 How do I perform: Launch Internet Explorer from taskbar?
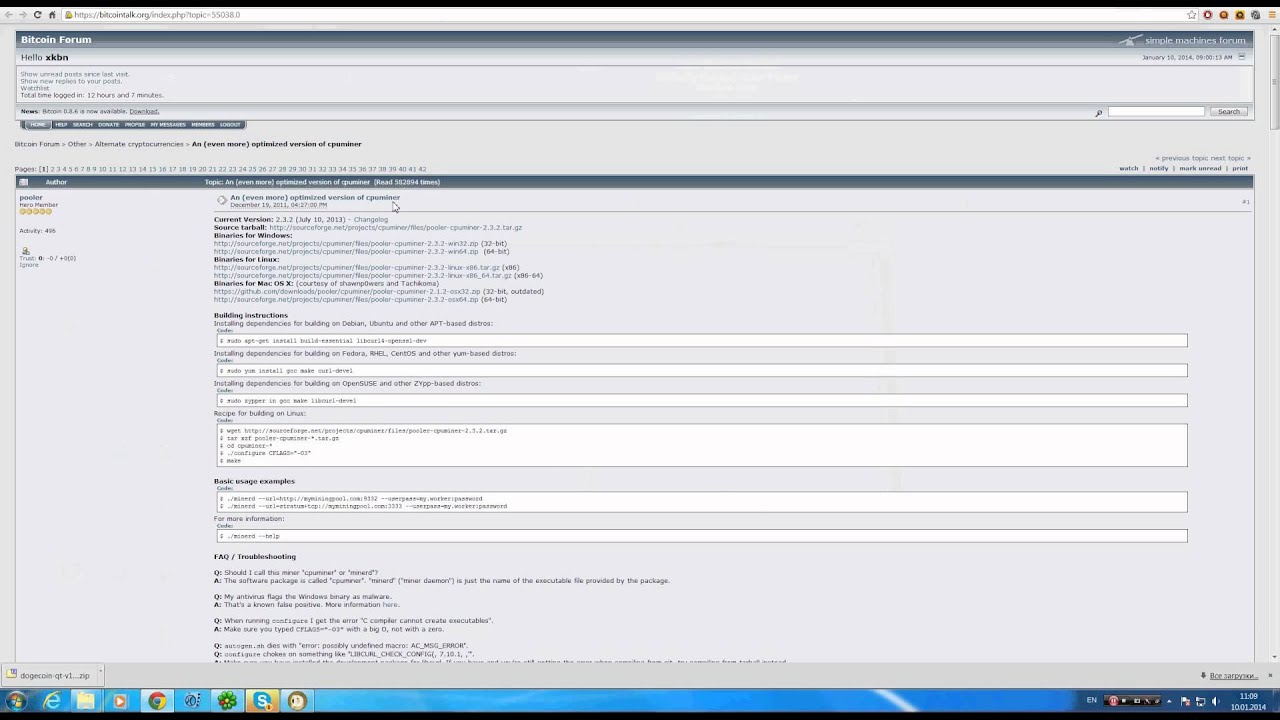click(52, 702)
